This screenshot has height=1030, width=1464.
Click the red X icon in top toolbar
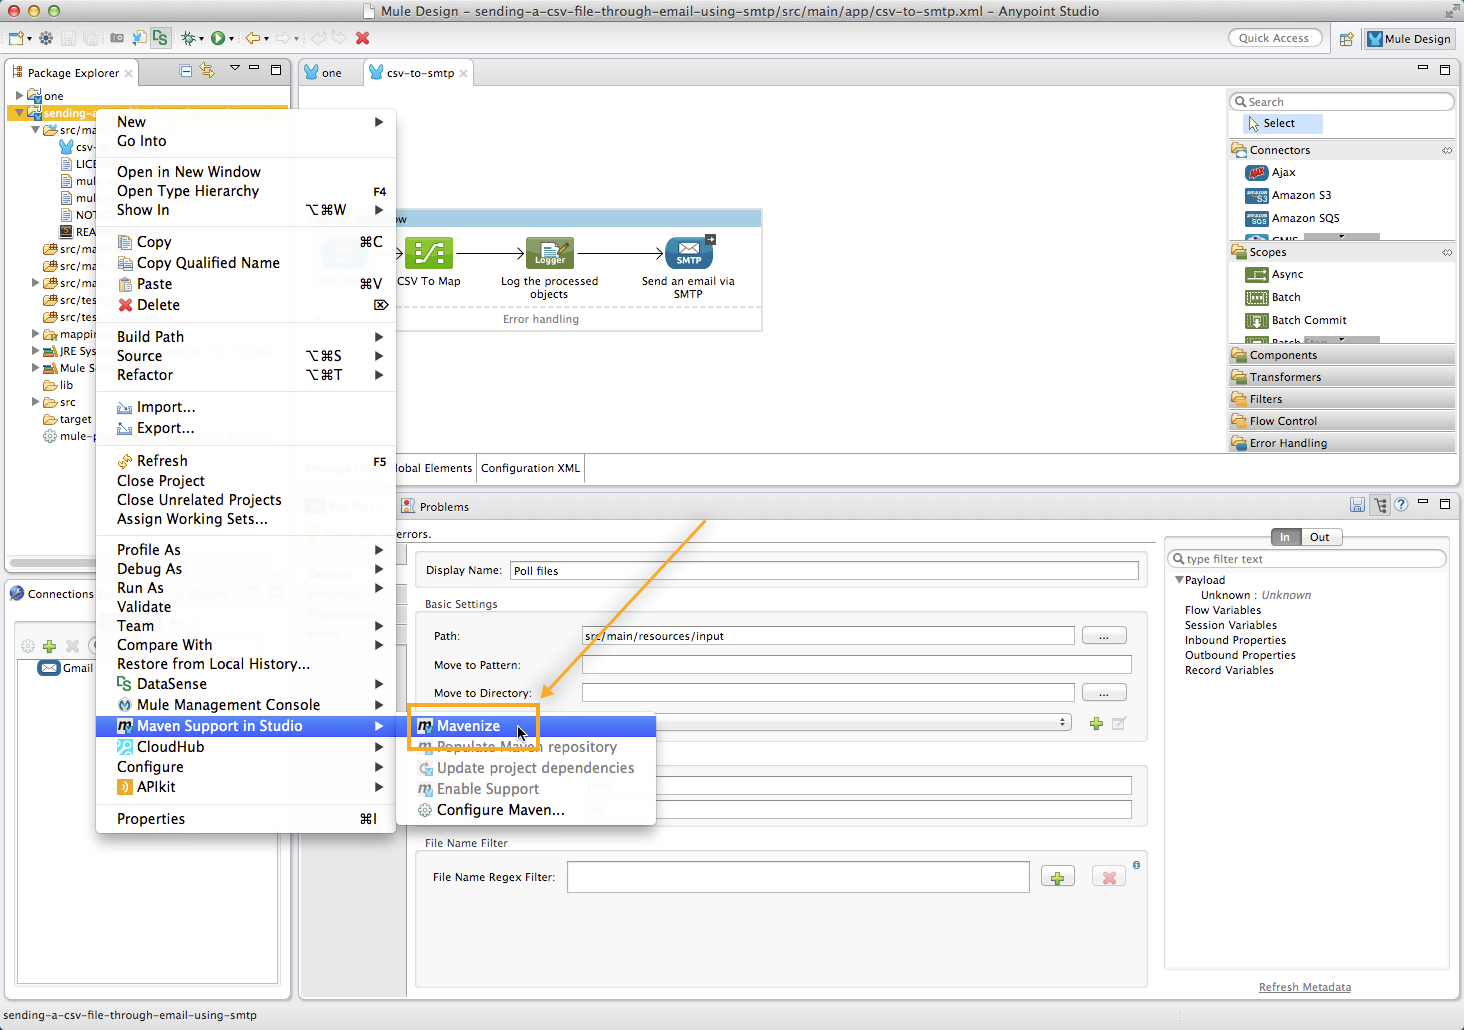[362, 38]
